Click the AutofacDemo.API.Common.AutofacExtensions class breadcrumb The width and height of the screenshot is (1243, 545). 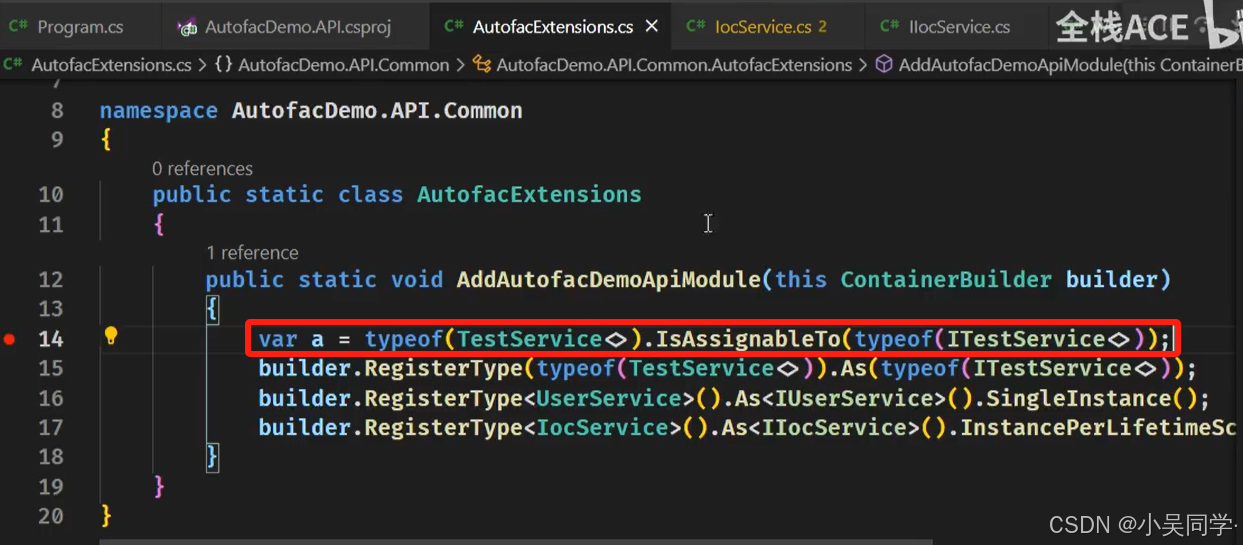[674, 65]
